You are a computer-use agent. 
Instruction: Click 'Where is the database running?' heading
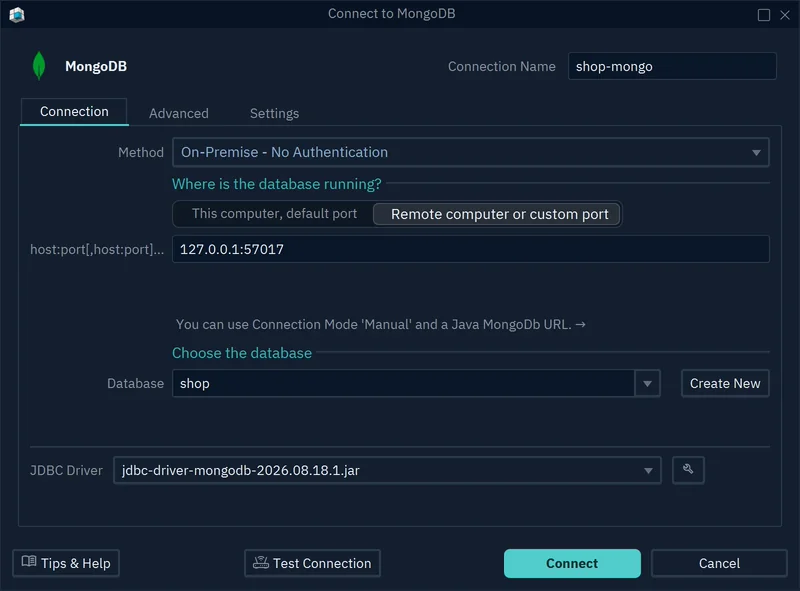[277, 184]
